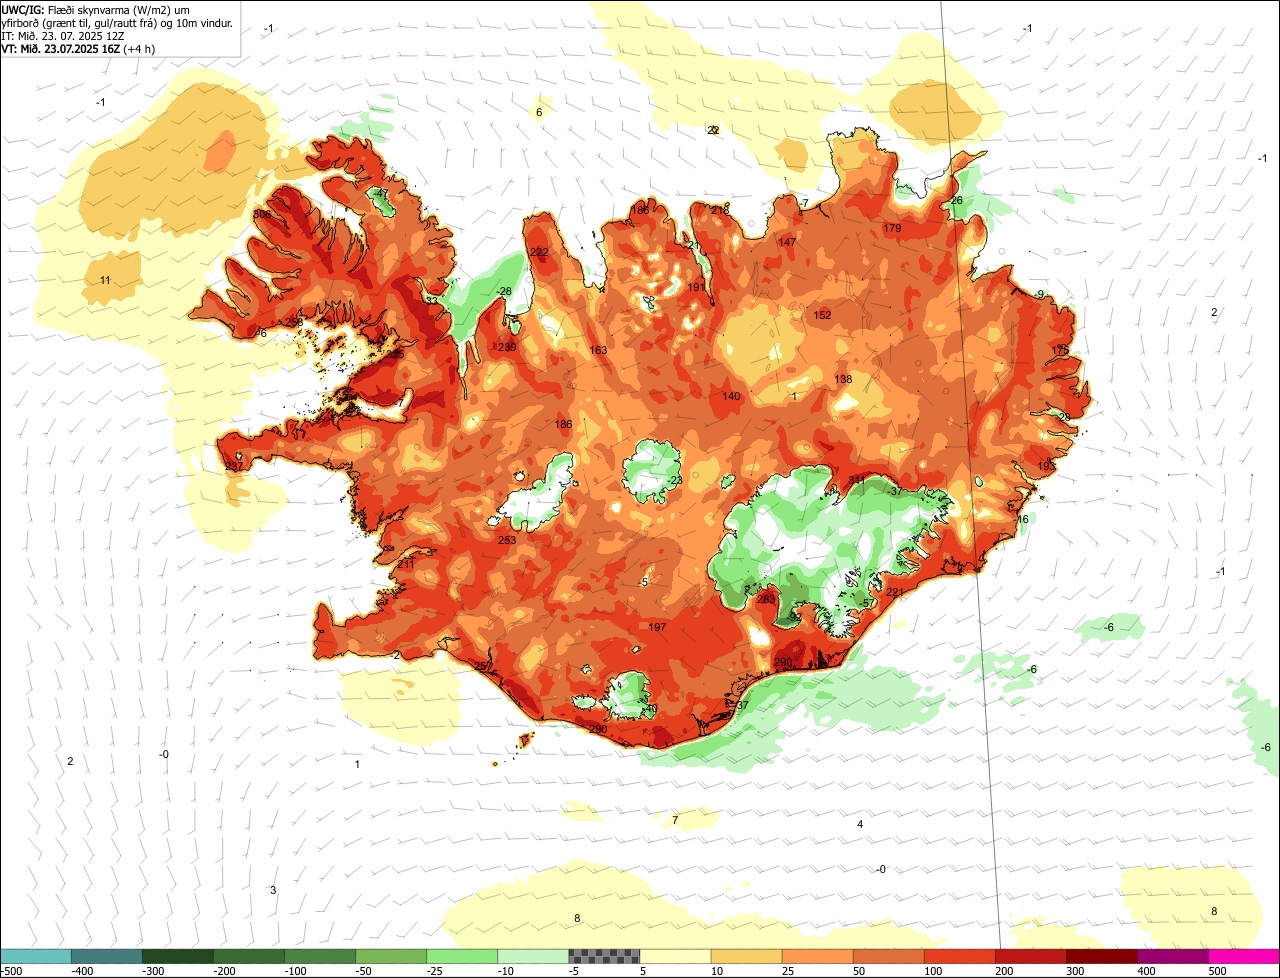The width and height of the screenshot is (1280, 978).
Task: Click the offshore value '4' south of Iceland
Action: (860, 824)
